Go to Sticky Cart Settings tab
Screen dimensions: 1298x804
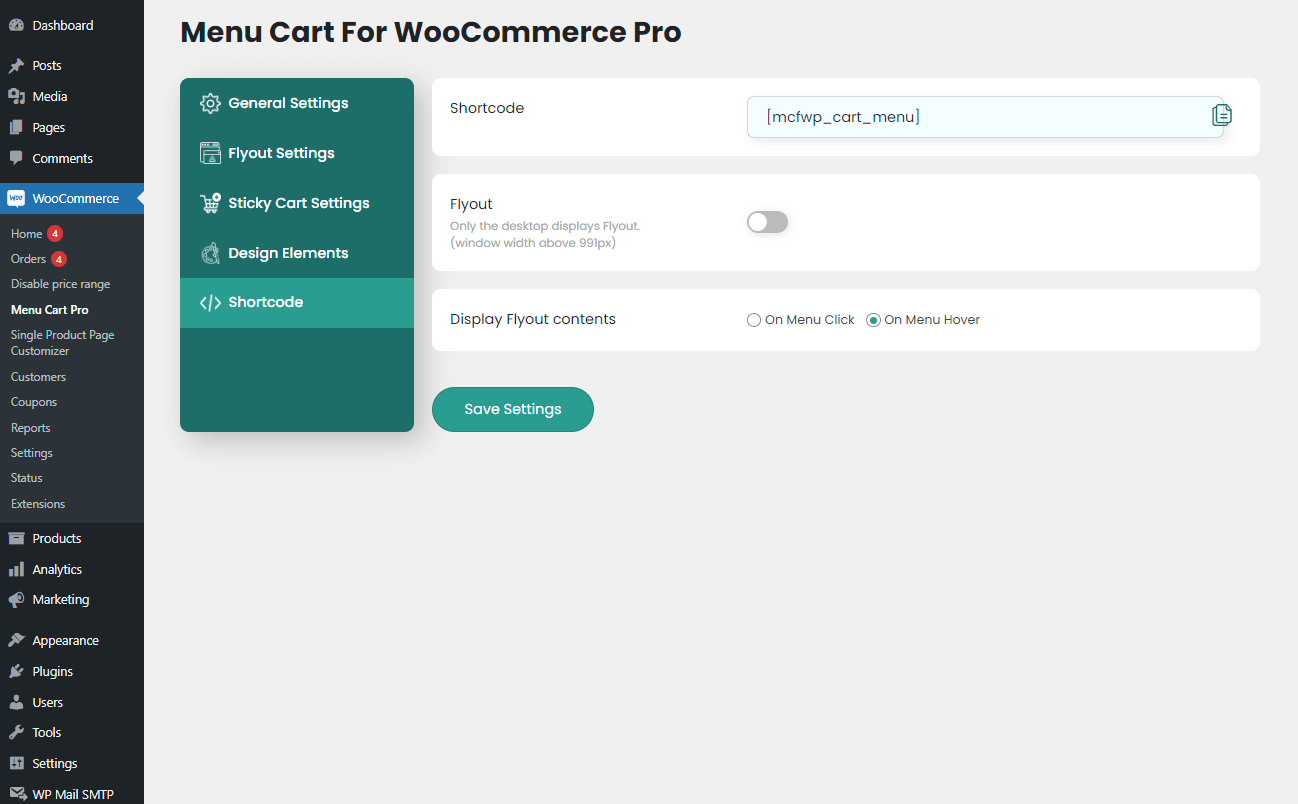coord(297,203)
